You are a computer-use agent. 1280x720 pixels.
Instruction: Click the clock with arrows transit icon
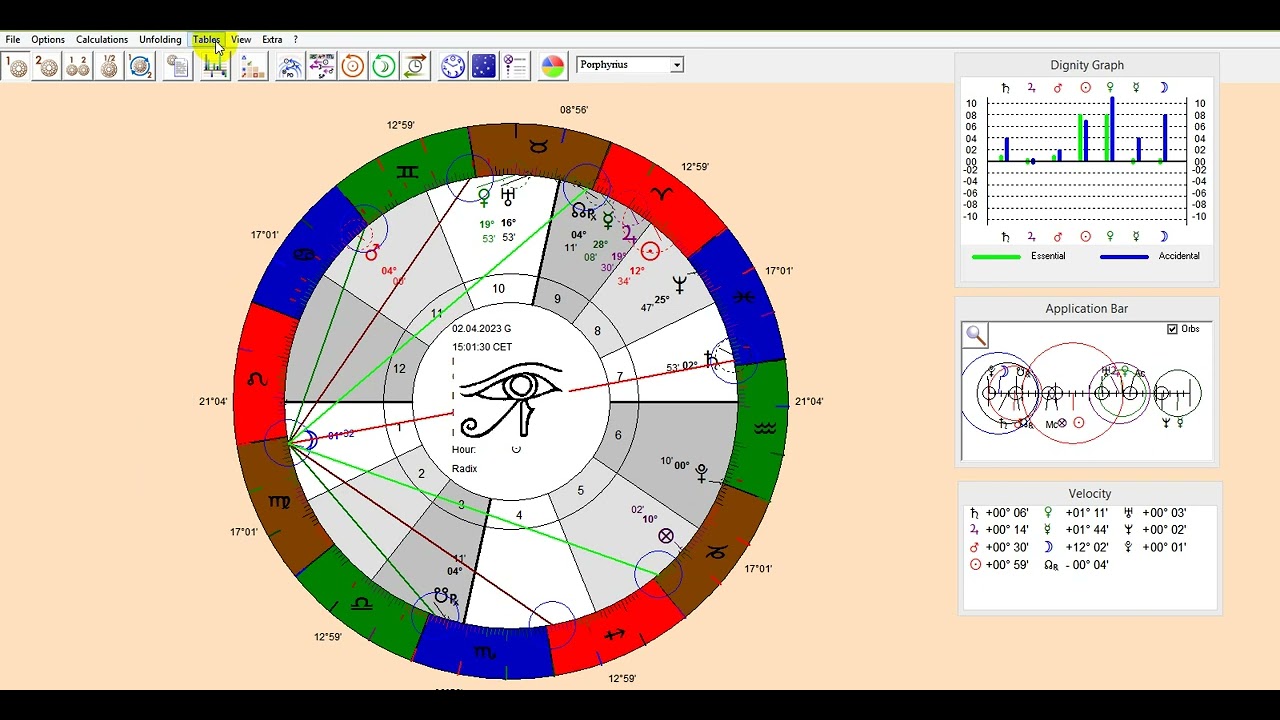tap(416, 67)
